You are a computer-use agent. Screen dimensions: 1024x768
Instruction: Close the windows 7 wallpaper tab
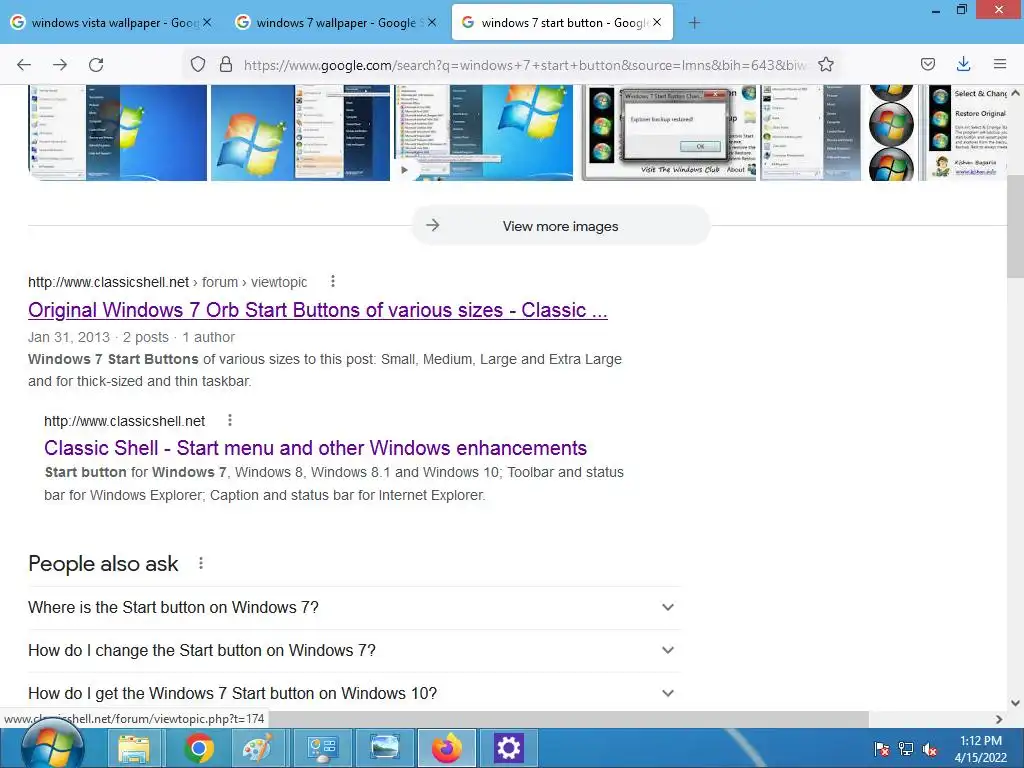(432, 22)
